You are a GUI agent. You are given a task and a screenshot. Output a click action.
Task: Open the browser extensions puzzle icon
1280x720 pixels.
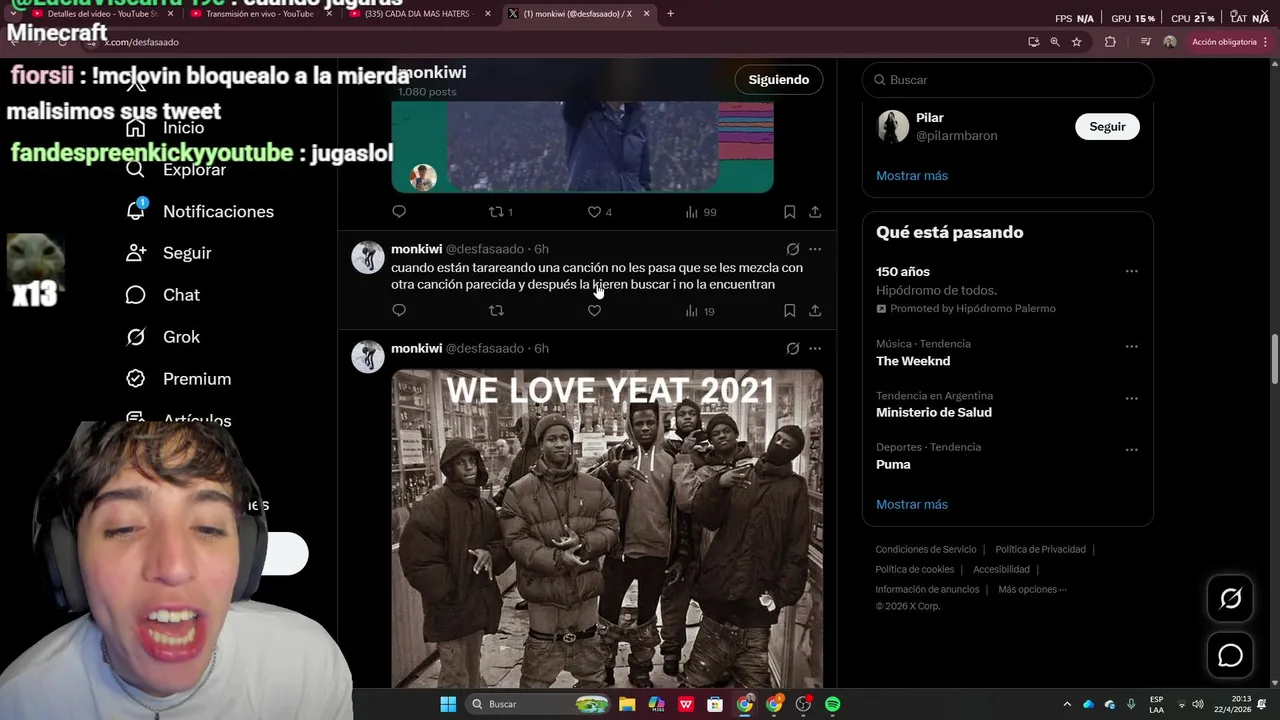point(1110,42)
